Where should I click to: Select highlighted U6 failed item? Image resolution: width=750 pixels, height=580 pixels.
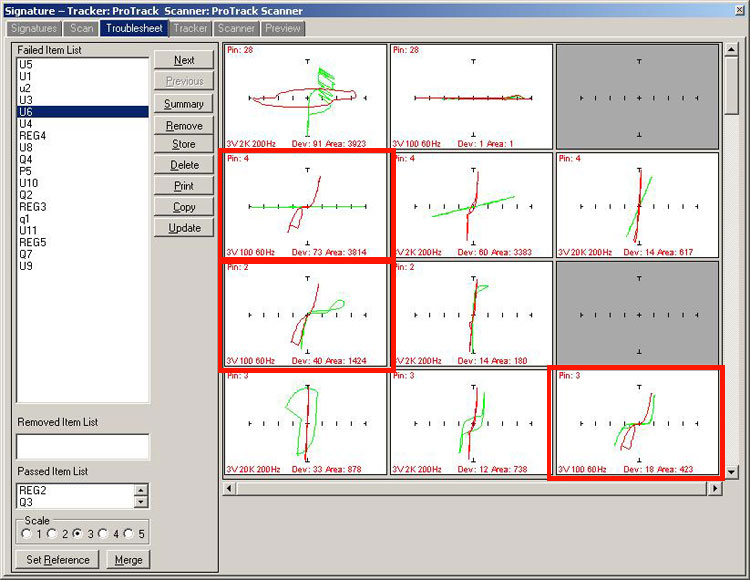tap(83, 112)
